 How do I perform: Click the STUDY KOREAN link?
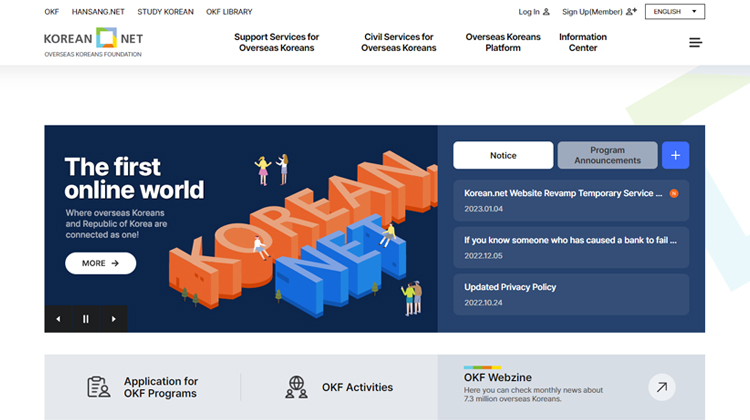click(165, 11)
